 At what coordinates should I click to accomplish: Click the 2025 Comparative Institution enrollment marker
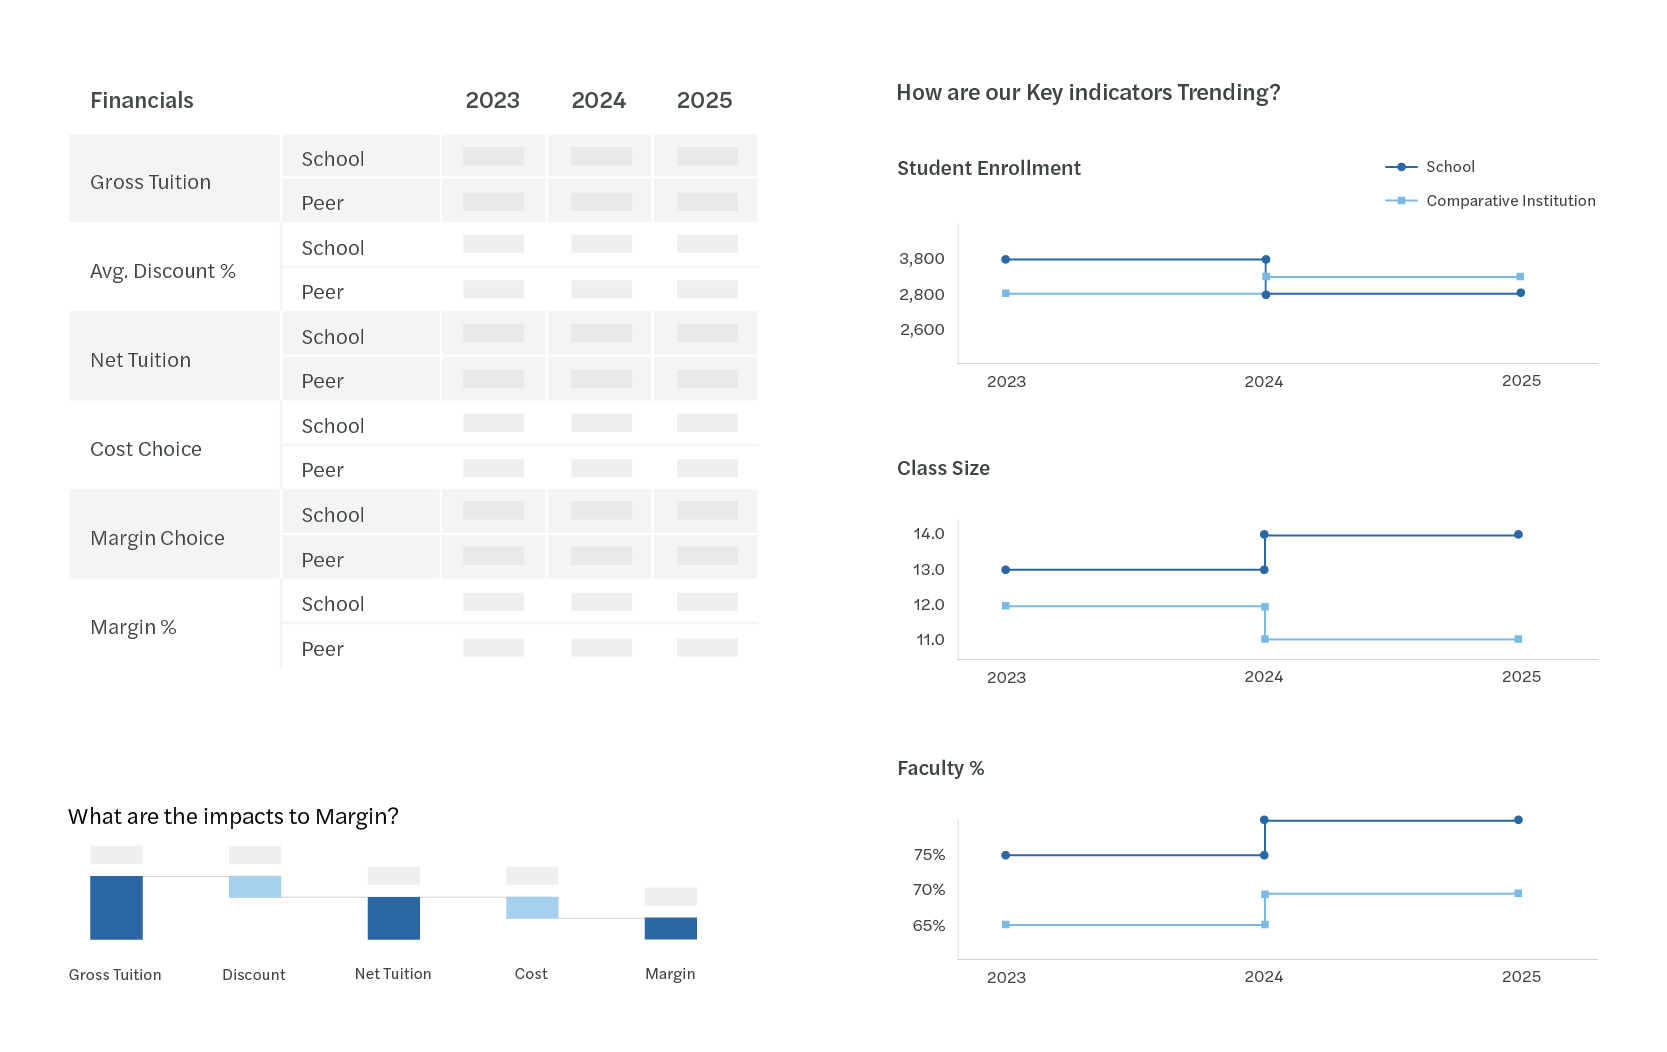(1520, 276)
